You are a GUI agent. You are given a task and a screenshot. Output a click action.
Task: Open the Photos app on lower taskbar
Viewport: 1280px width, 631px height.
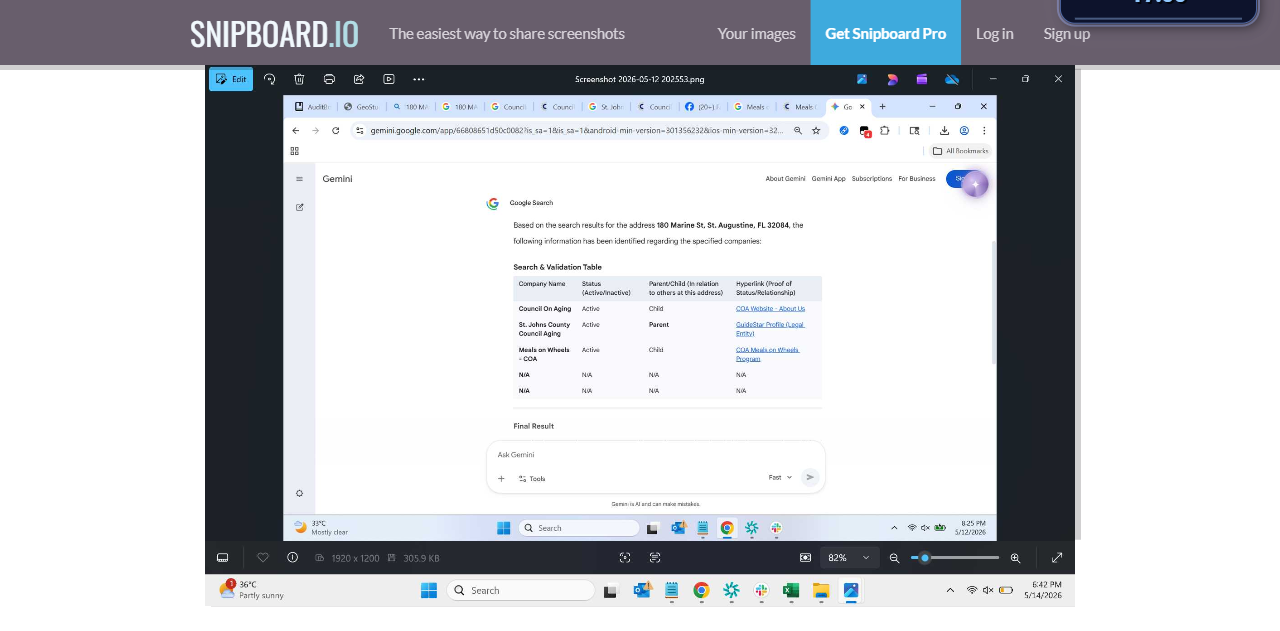[851, 590]
